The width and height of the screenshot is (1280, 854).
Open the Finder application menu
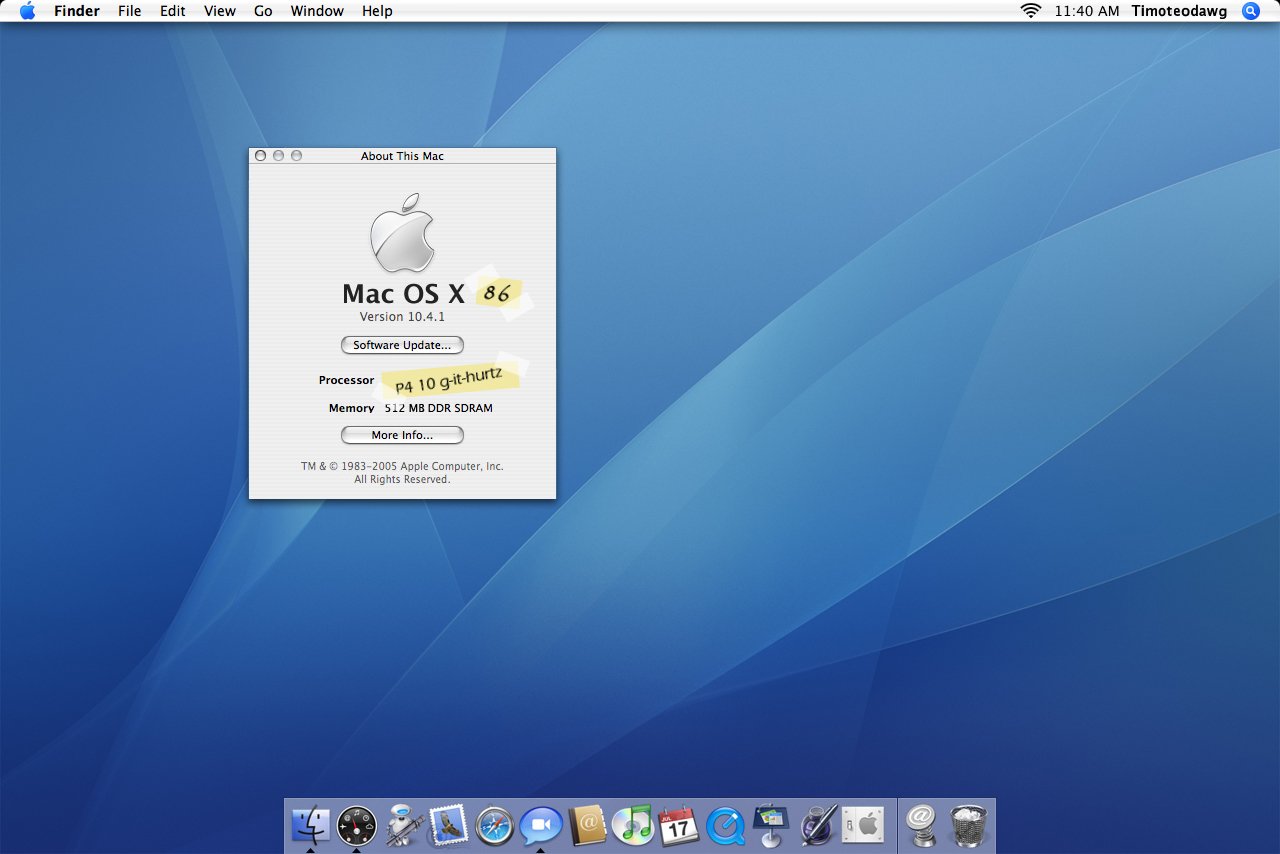77,11
